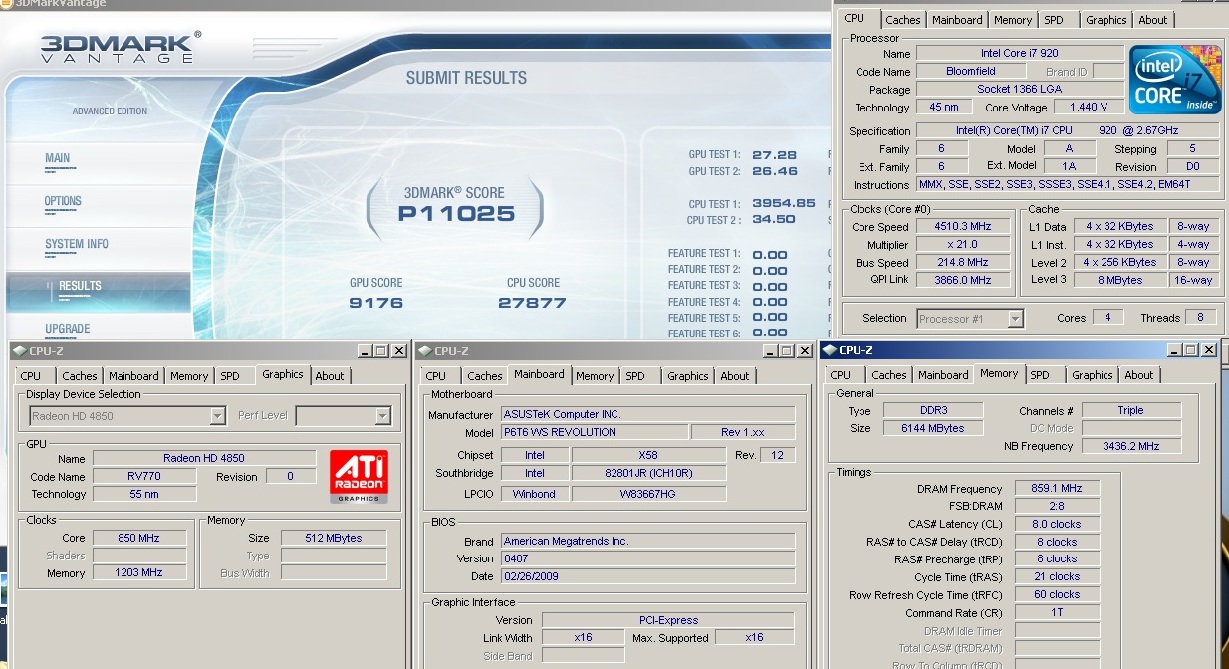Open the Display Device Selection dropdown (Radeon HD 4850)

[126, 416]
